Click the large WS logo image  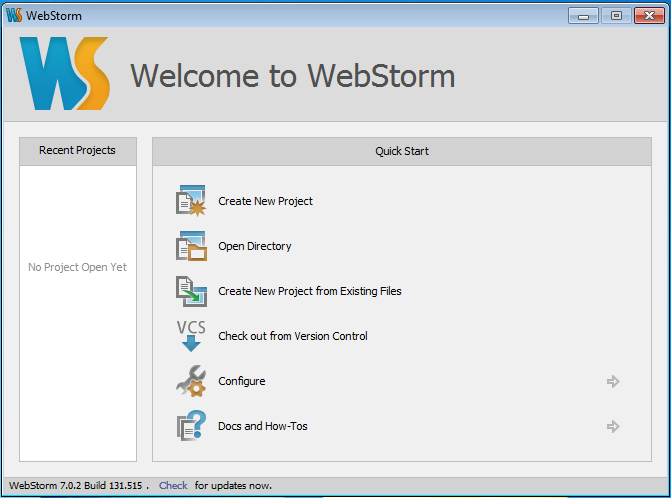click(x=64, y=73)
